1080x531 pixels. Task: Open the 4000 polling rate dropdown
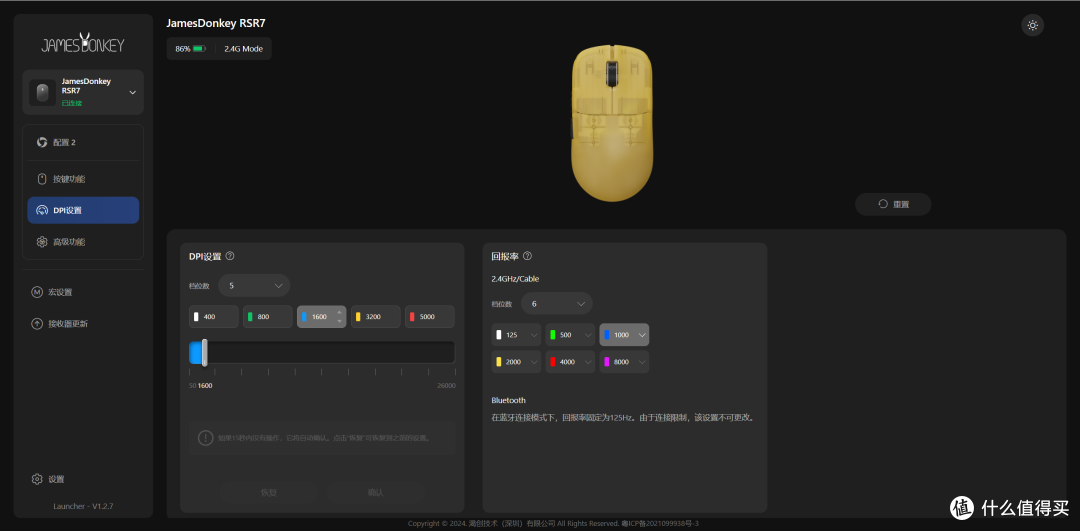[570, 362]
